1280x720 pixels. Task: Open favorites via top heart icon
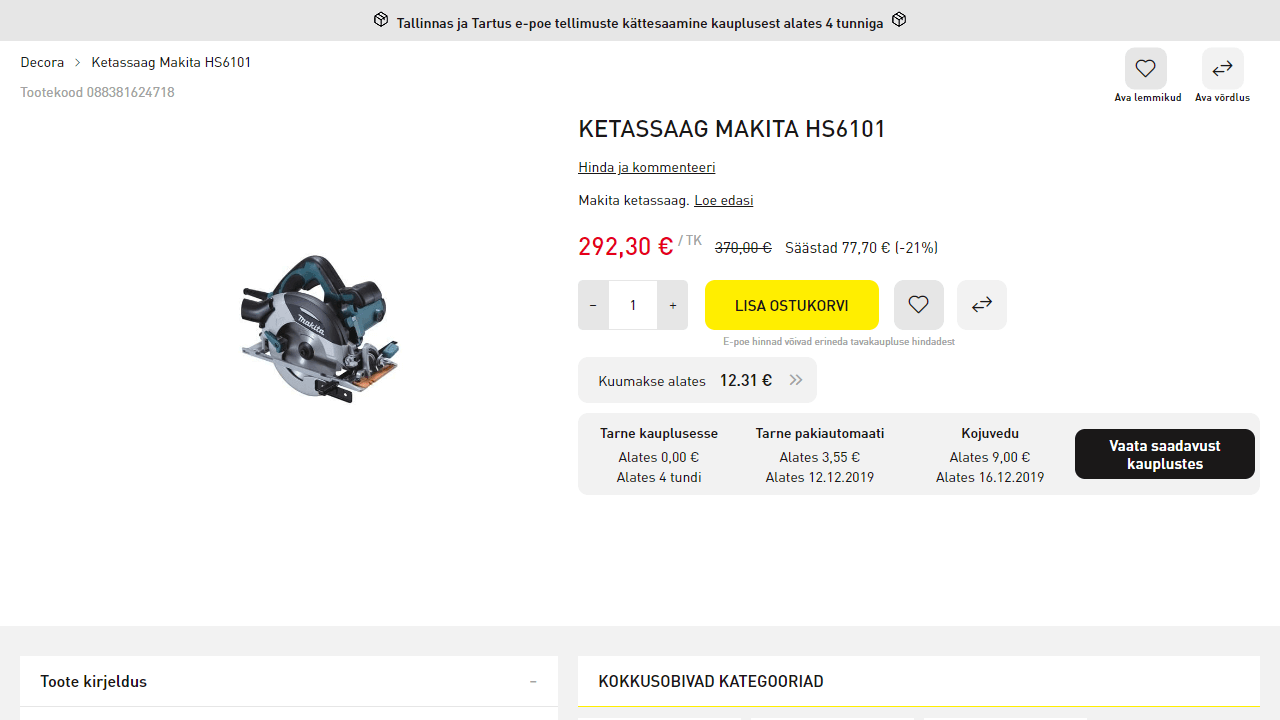(x=1146, y=69)
